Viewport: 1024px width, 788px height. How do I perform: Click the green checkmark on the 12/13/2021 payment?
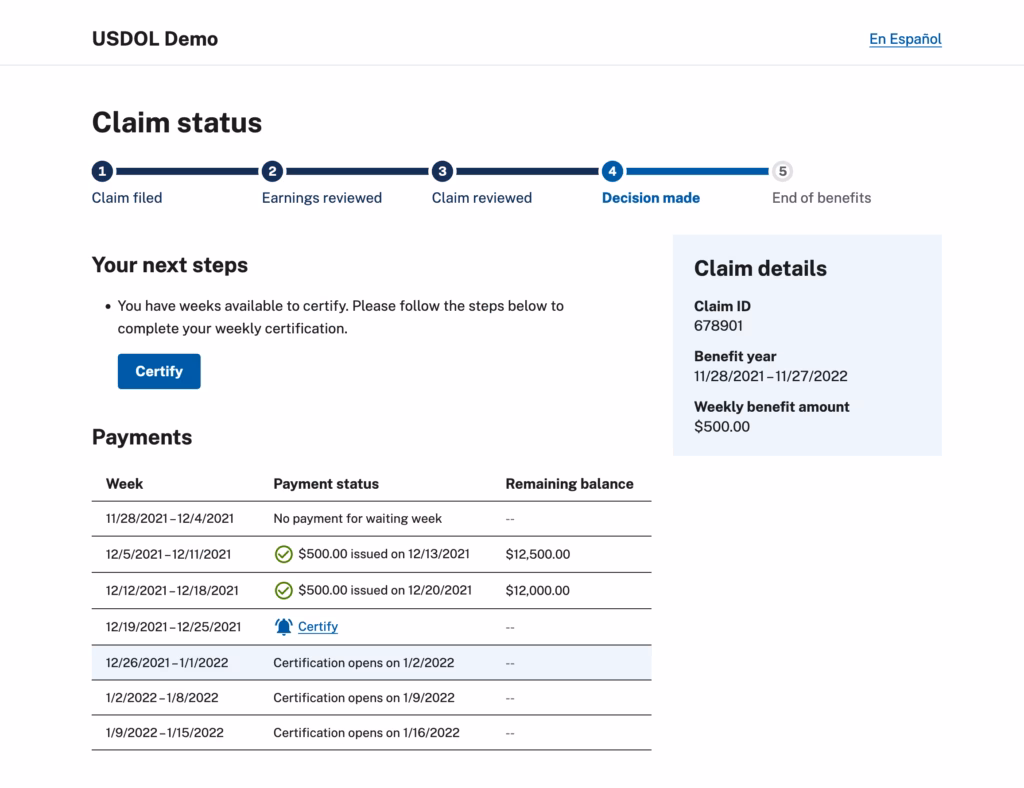[283, 554]
